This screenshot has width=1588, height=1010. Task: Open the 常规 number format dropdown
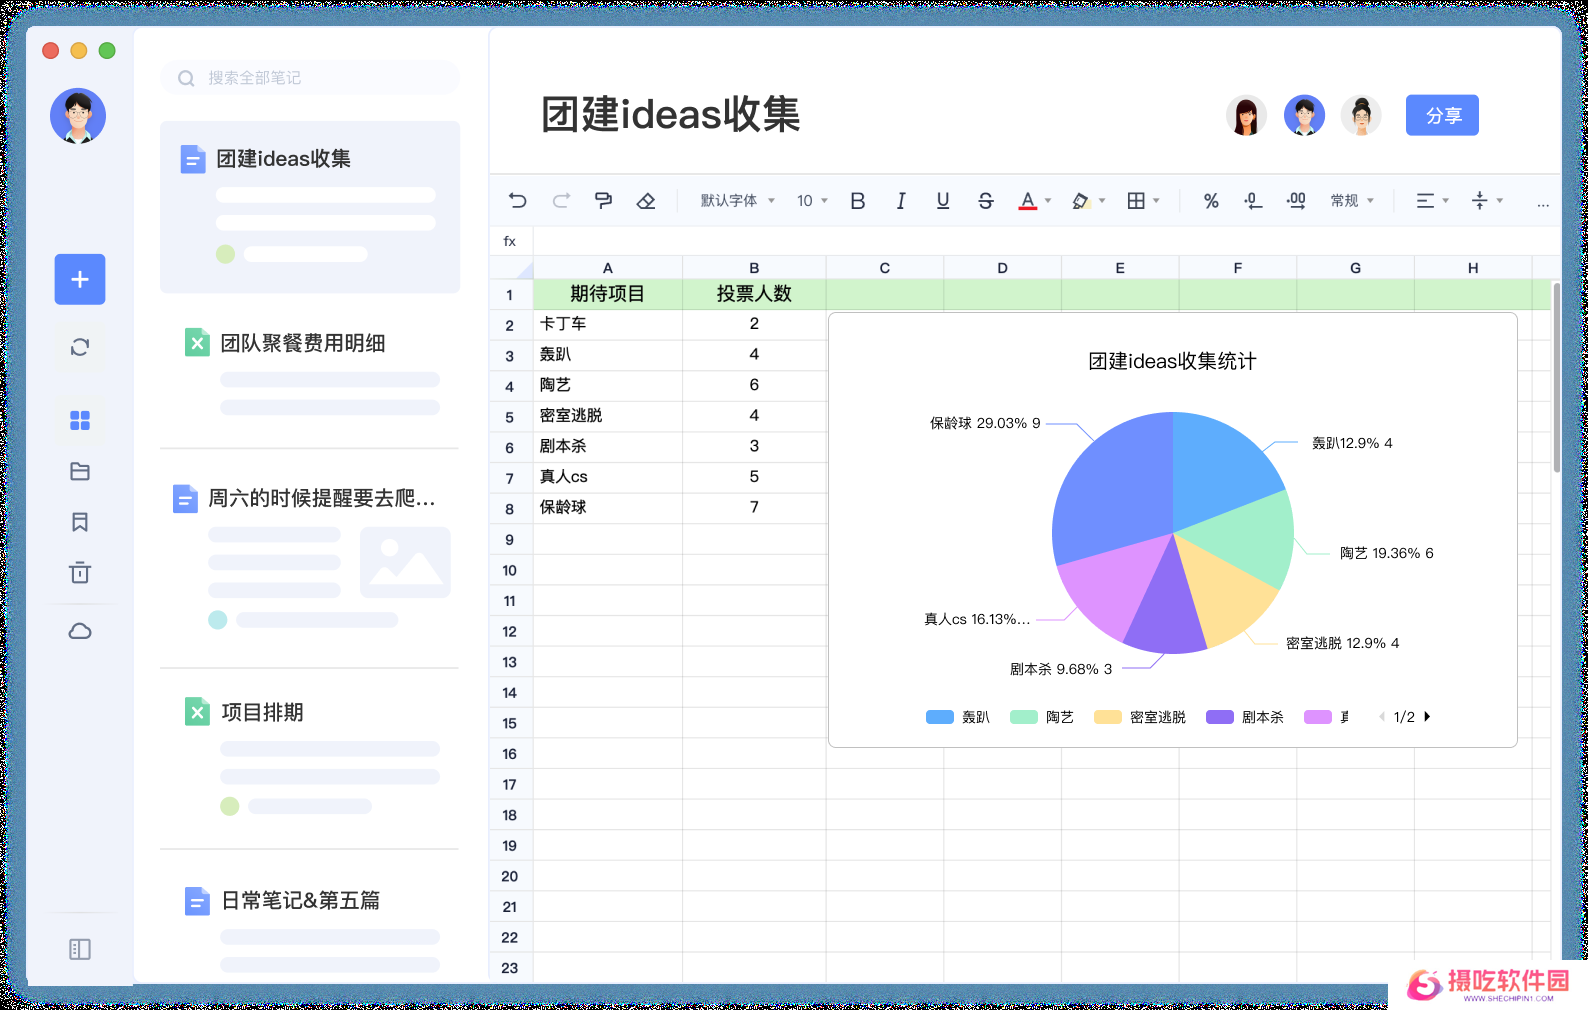[x=1352, y=201]
